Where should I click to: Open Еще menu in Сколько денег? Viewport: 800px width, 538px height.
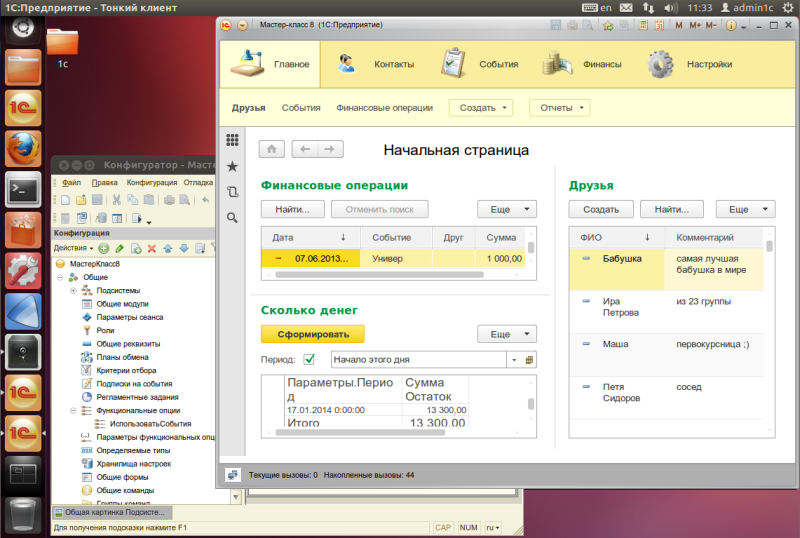tap(507, 334)
